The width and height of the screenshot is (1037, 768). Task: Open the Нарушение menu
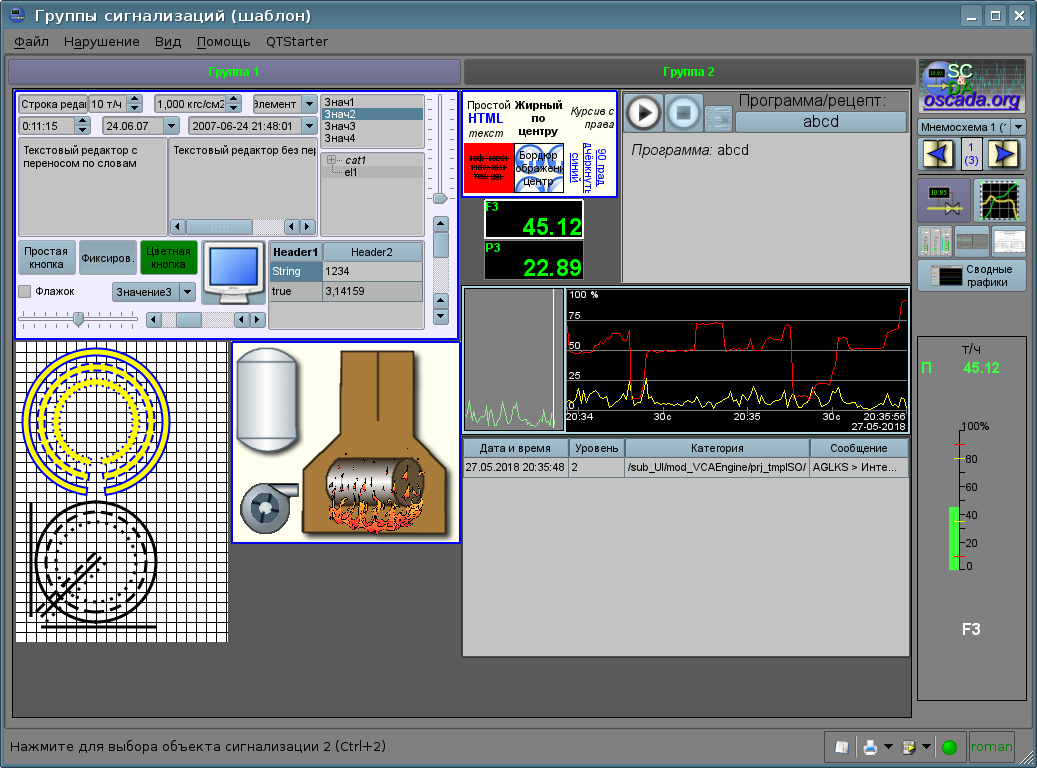(x=101, y=42)
